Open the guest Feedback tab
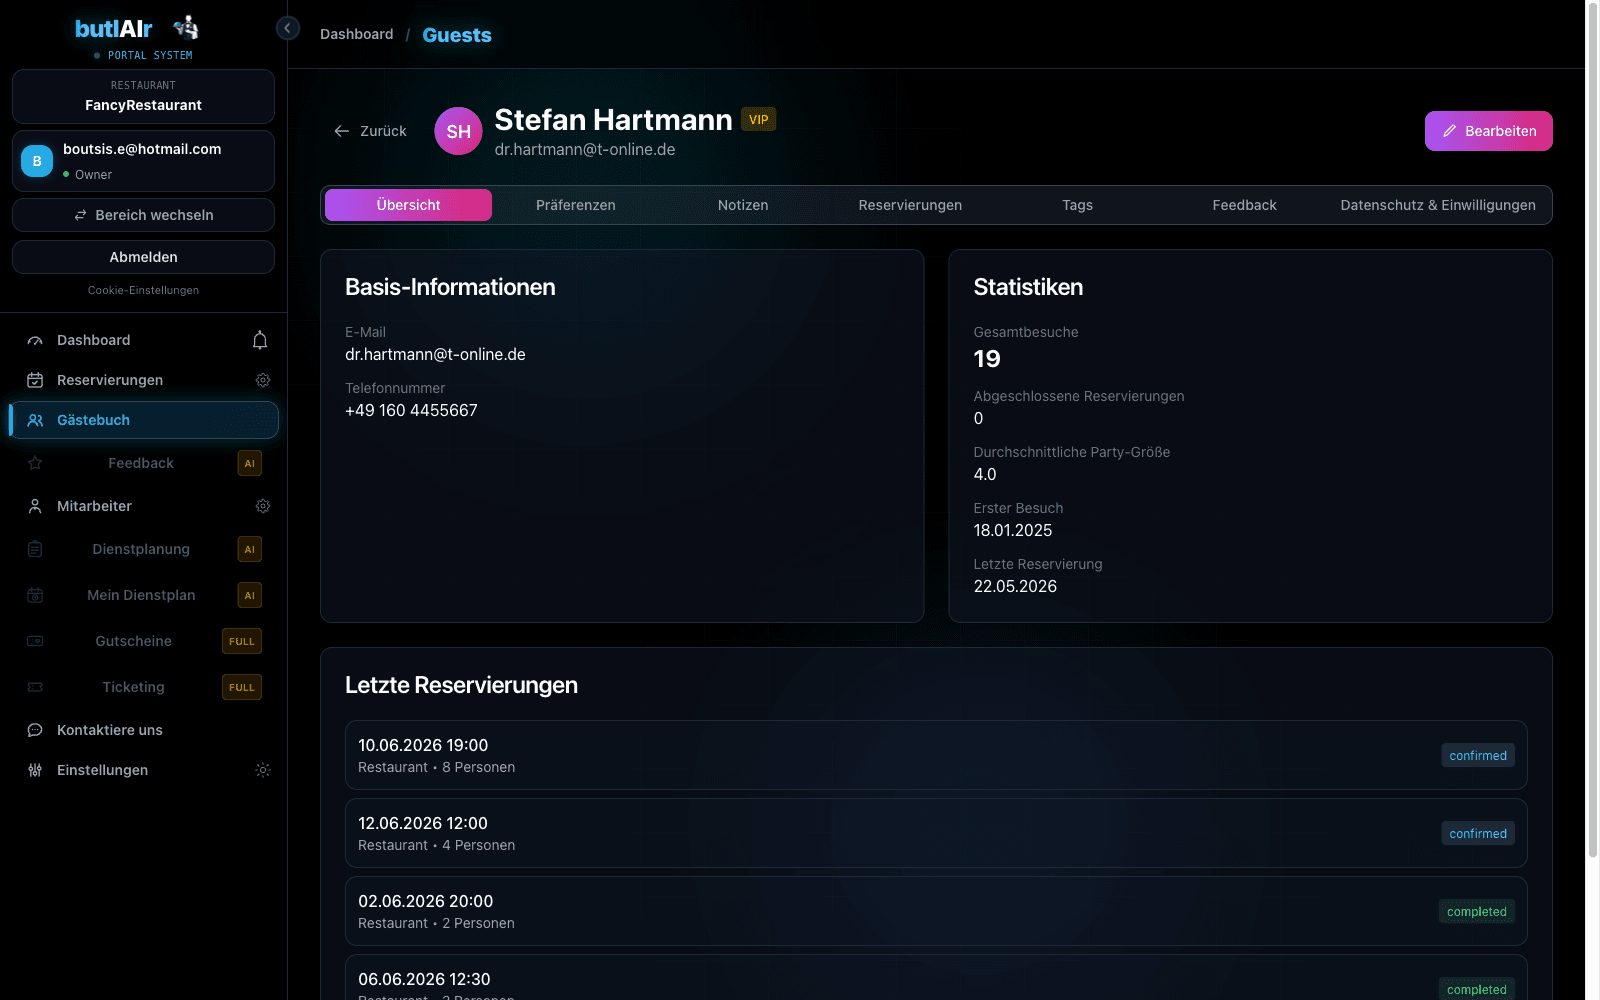Screen dimensions: 1600x1000 tap(1244, 205)
